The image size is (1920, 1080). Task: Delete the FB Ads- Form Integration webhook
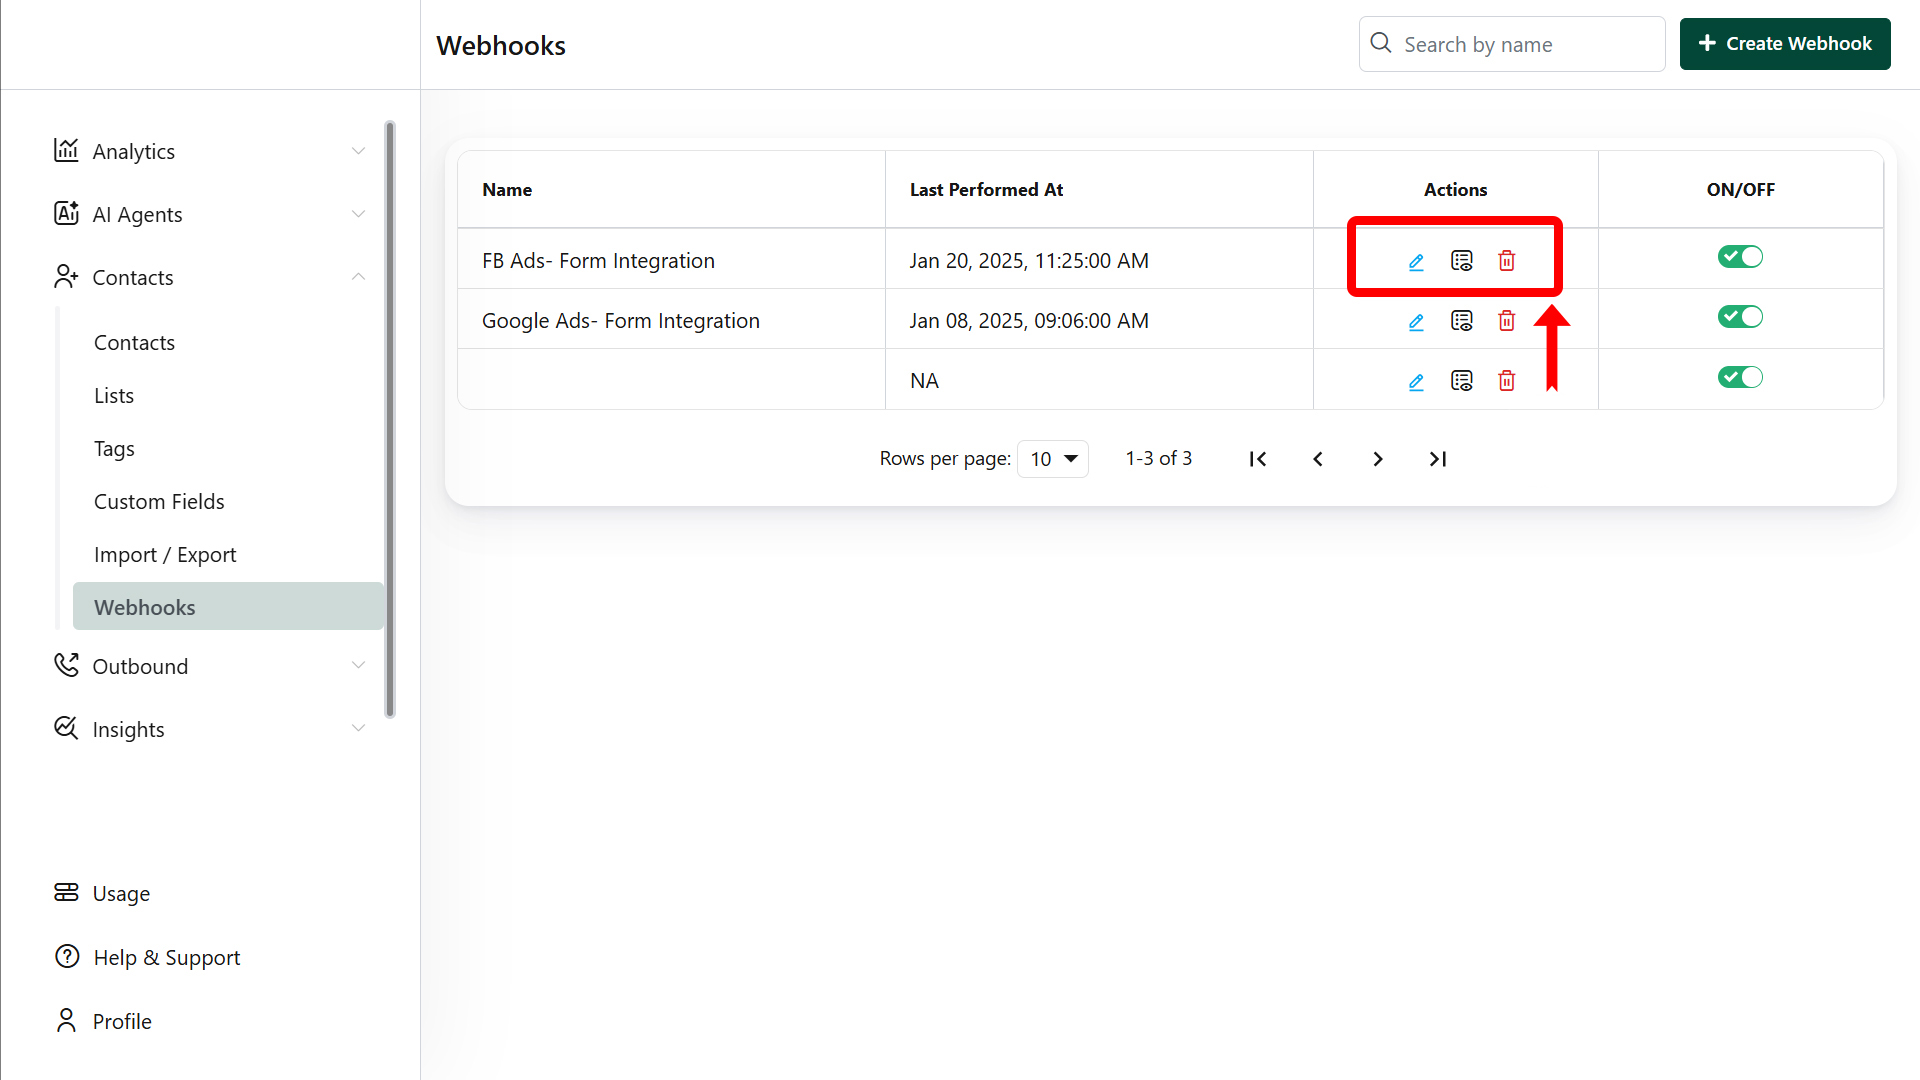[x=1507, y=261]
